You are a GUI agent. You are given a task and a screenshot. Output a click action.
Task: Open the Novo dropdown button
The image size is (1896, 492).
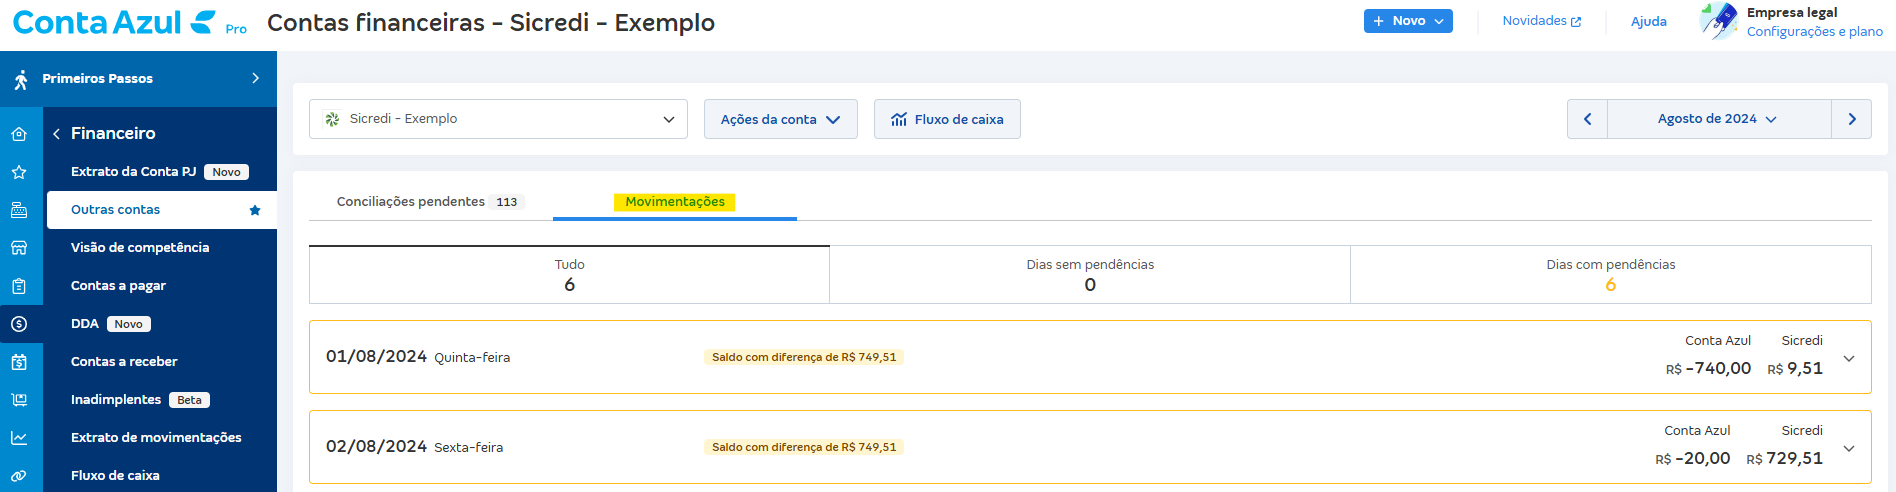1408,21
